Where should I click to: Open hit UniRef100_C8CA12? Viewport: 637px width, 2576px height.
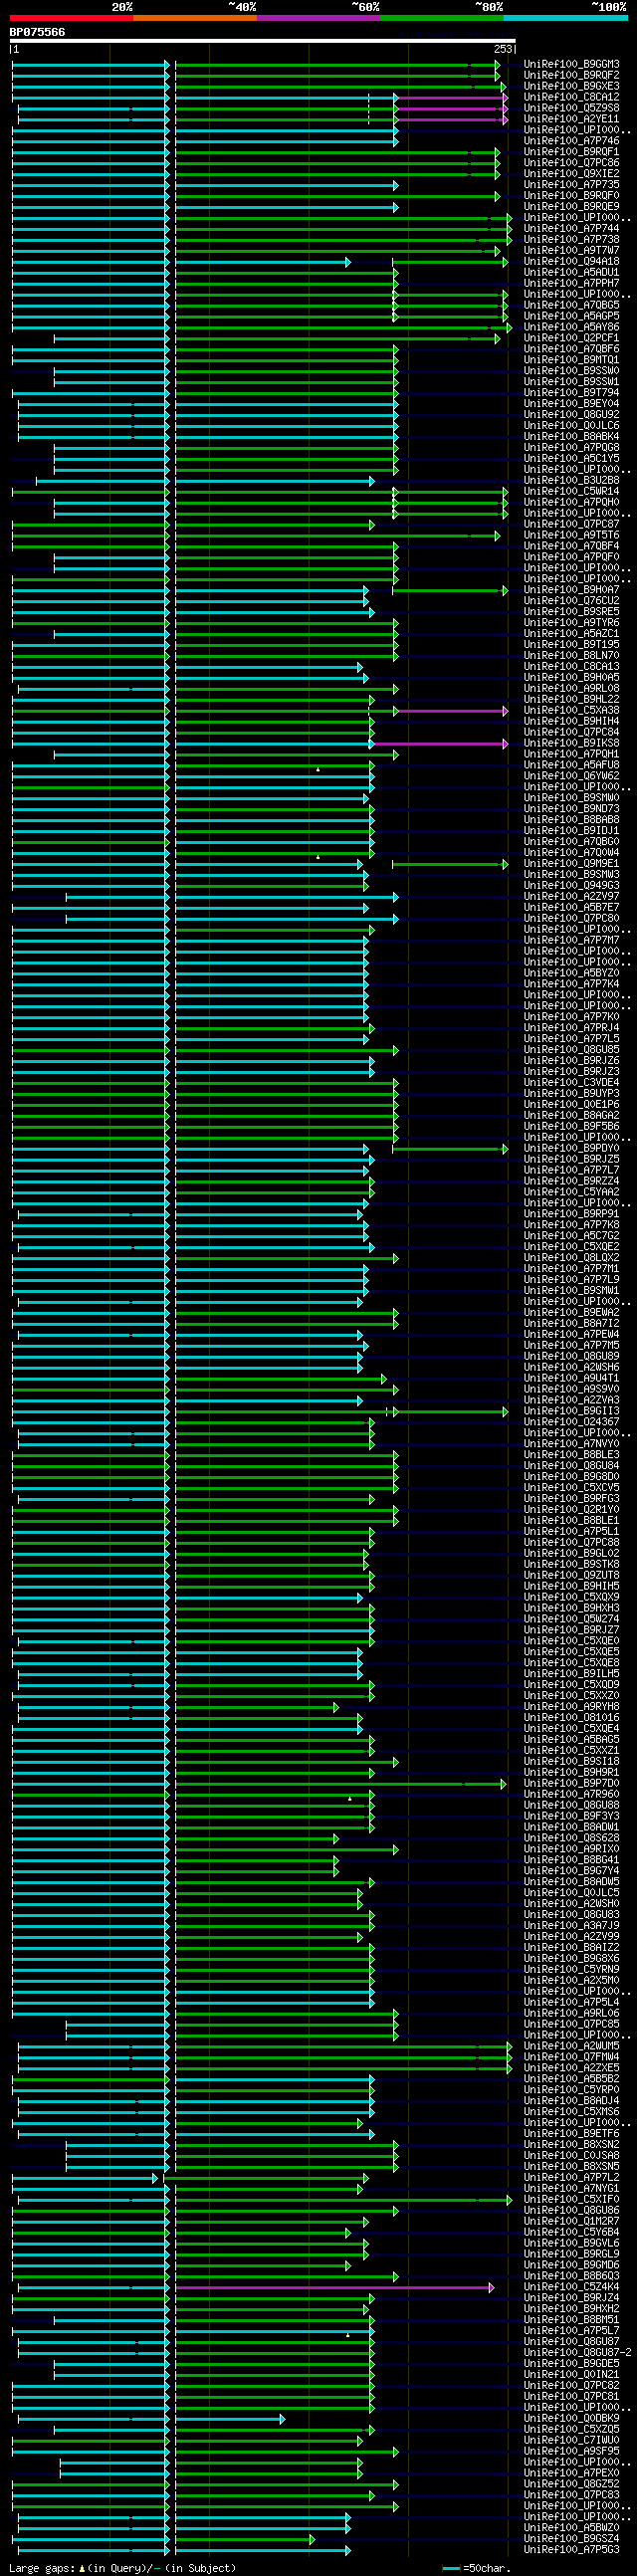coord(571,97)
